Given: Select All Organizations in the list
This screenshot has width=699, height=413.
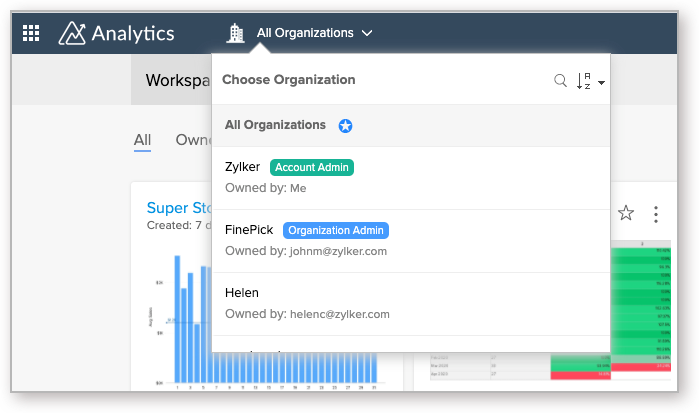Looking at the screenshot, I should [275, 125].
